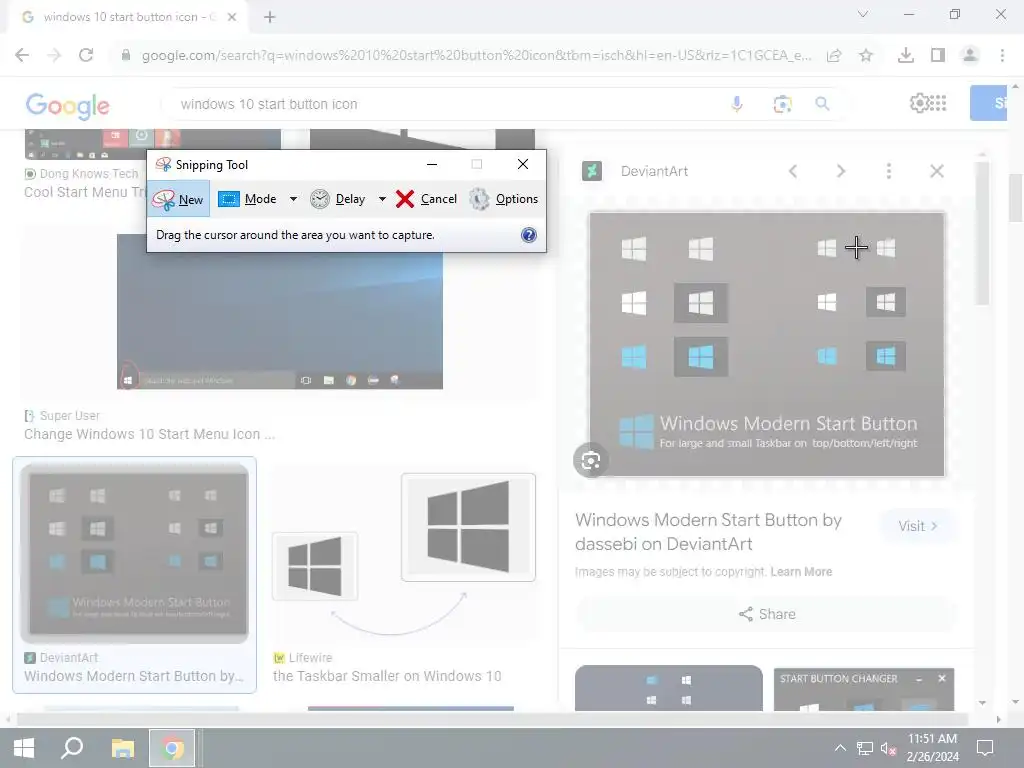Open the Taskbar Smaller on Windows 10 link

point(387,676)
